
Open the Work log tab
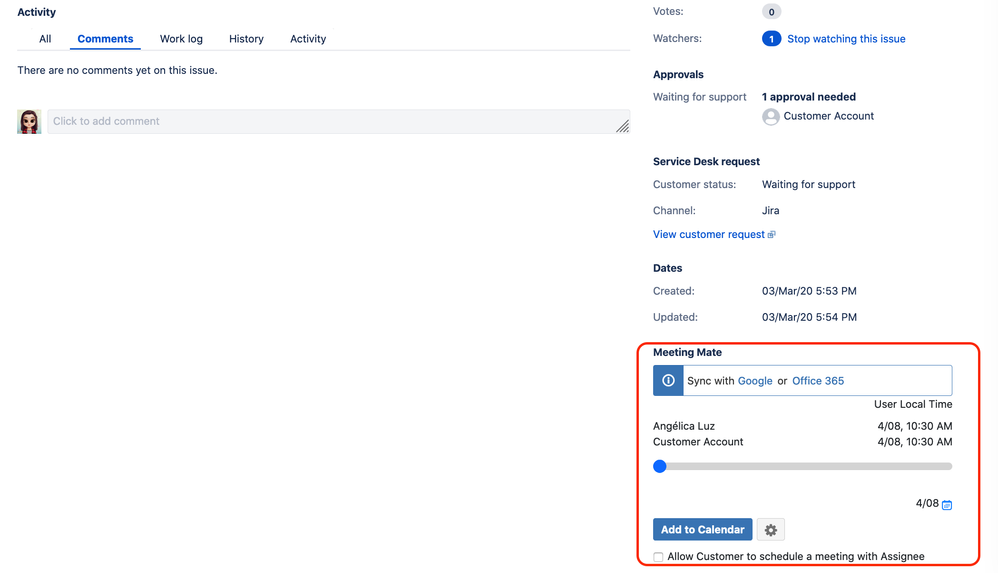coord(181,39)
